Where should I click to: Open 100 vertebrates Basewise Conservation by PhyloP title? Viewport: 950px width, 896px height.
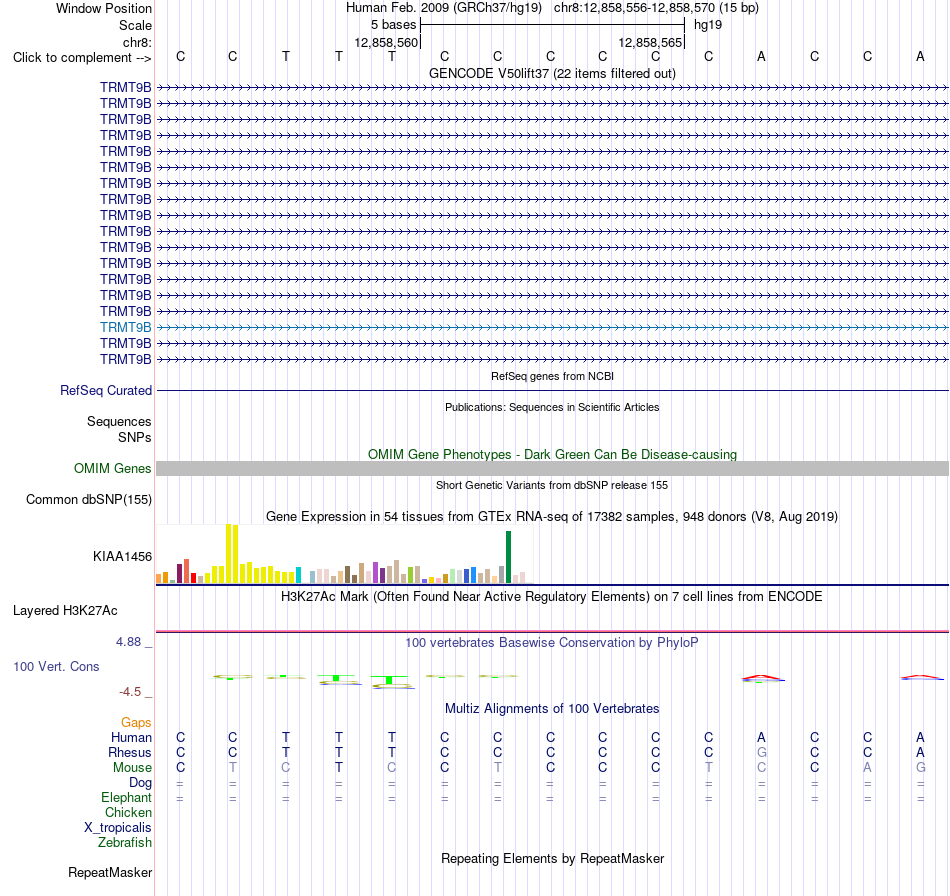point(552,643)
